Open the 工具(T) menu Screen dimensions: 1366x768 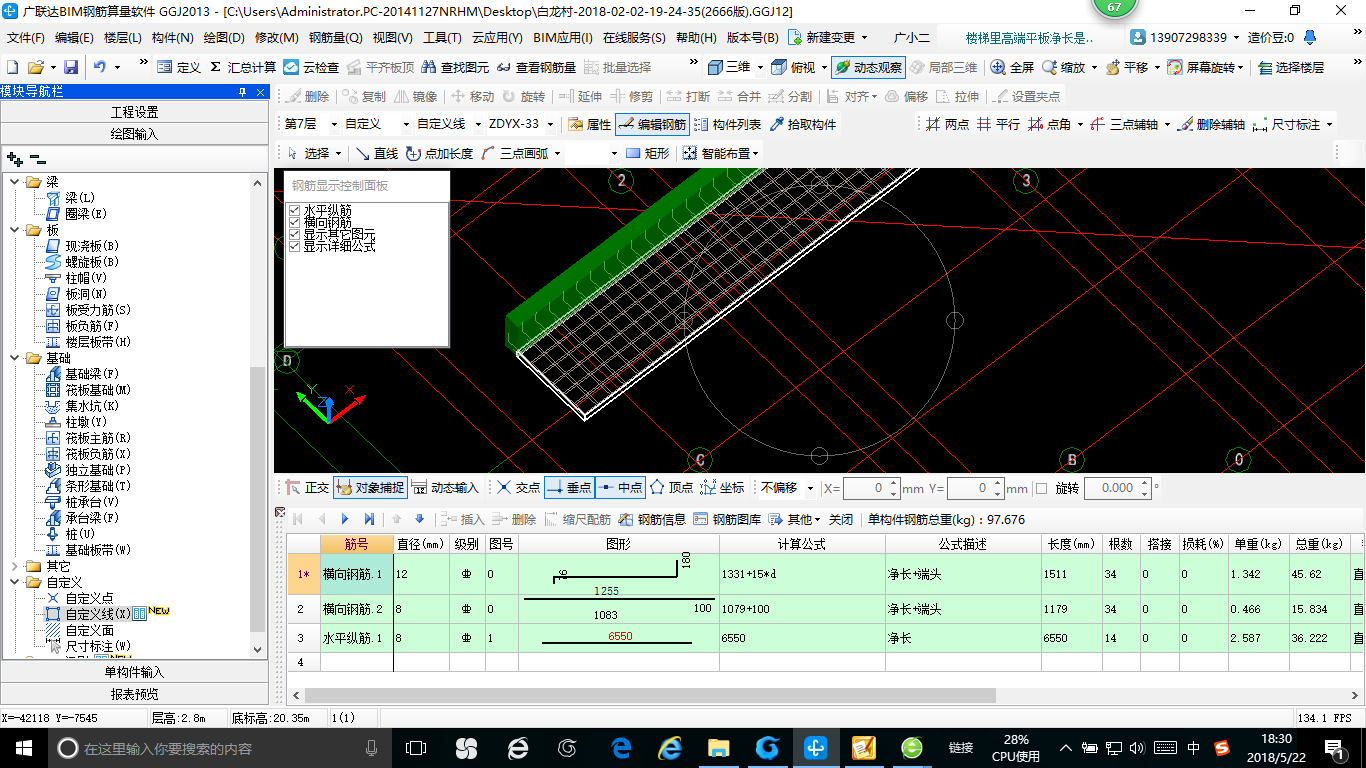(442, 38)
